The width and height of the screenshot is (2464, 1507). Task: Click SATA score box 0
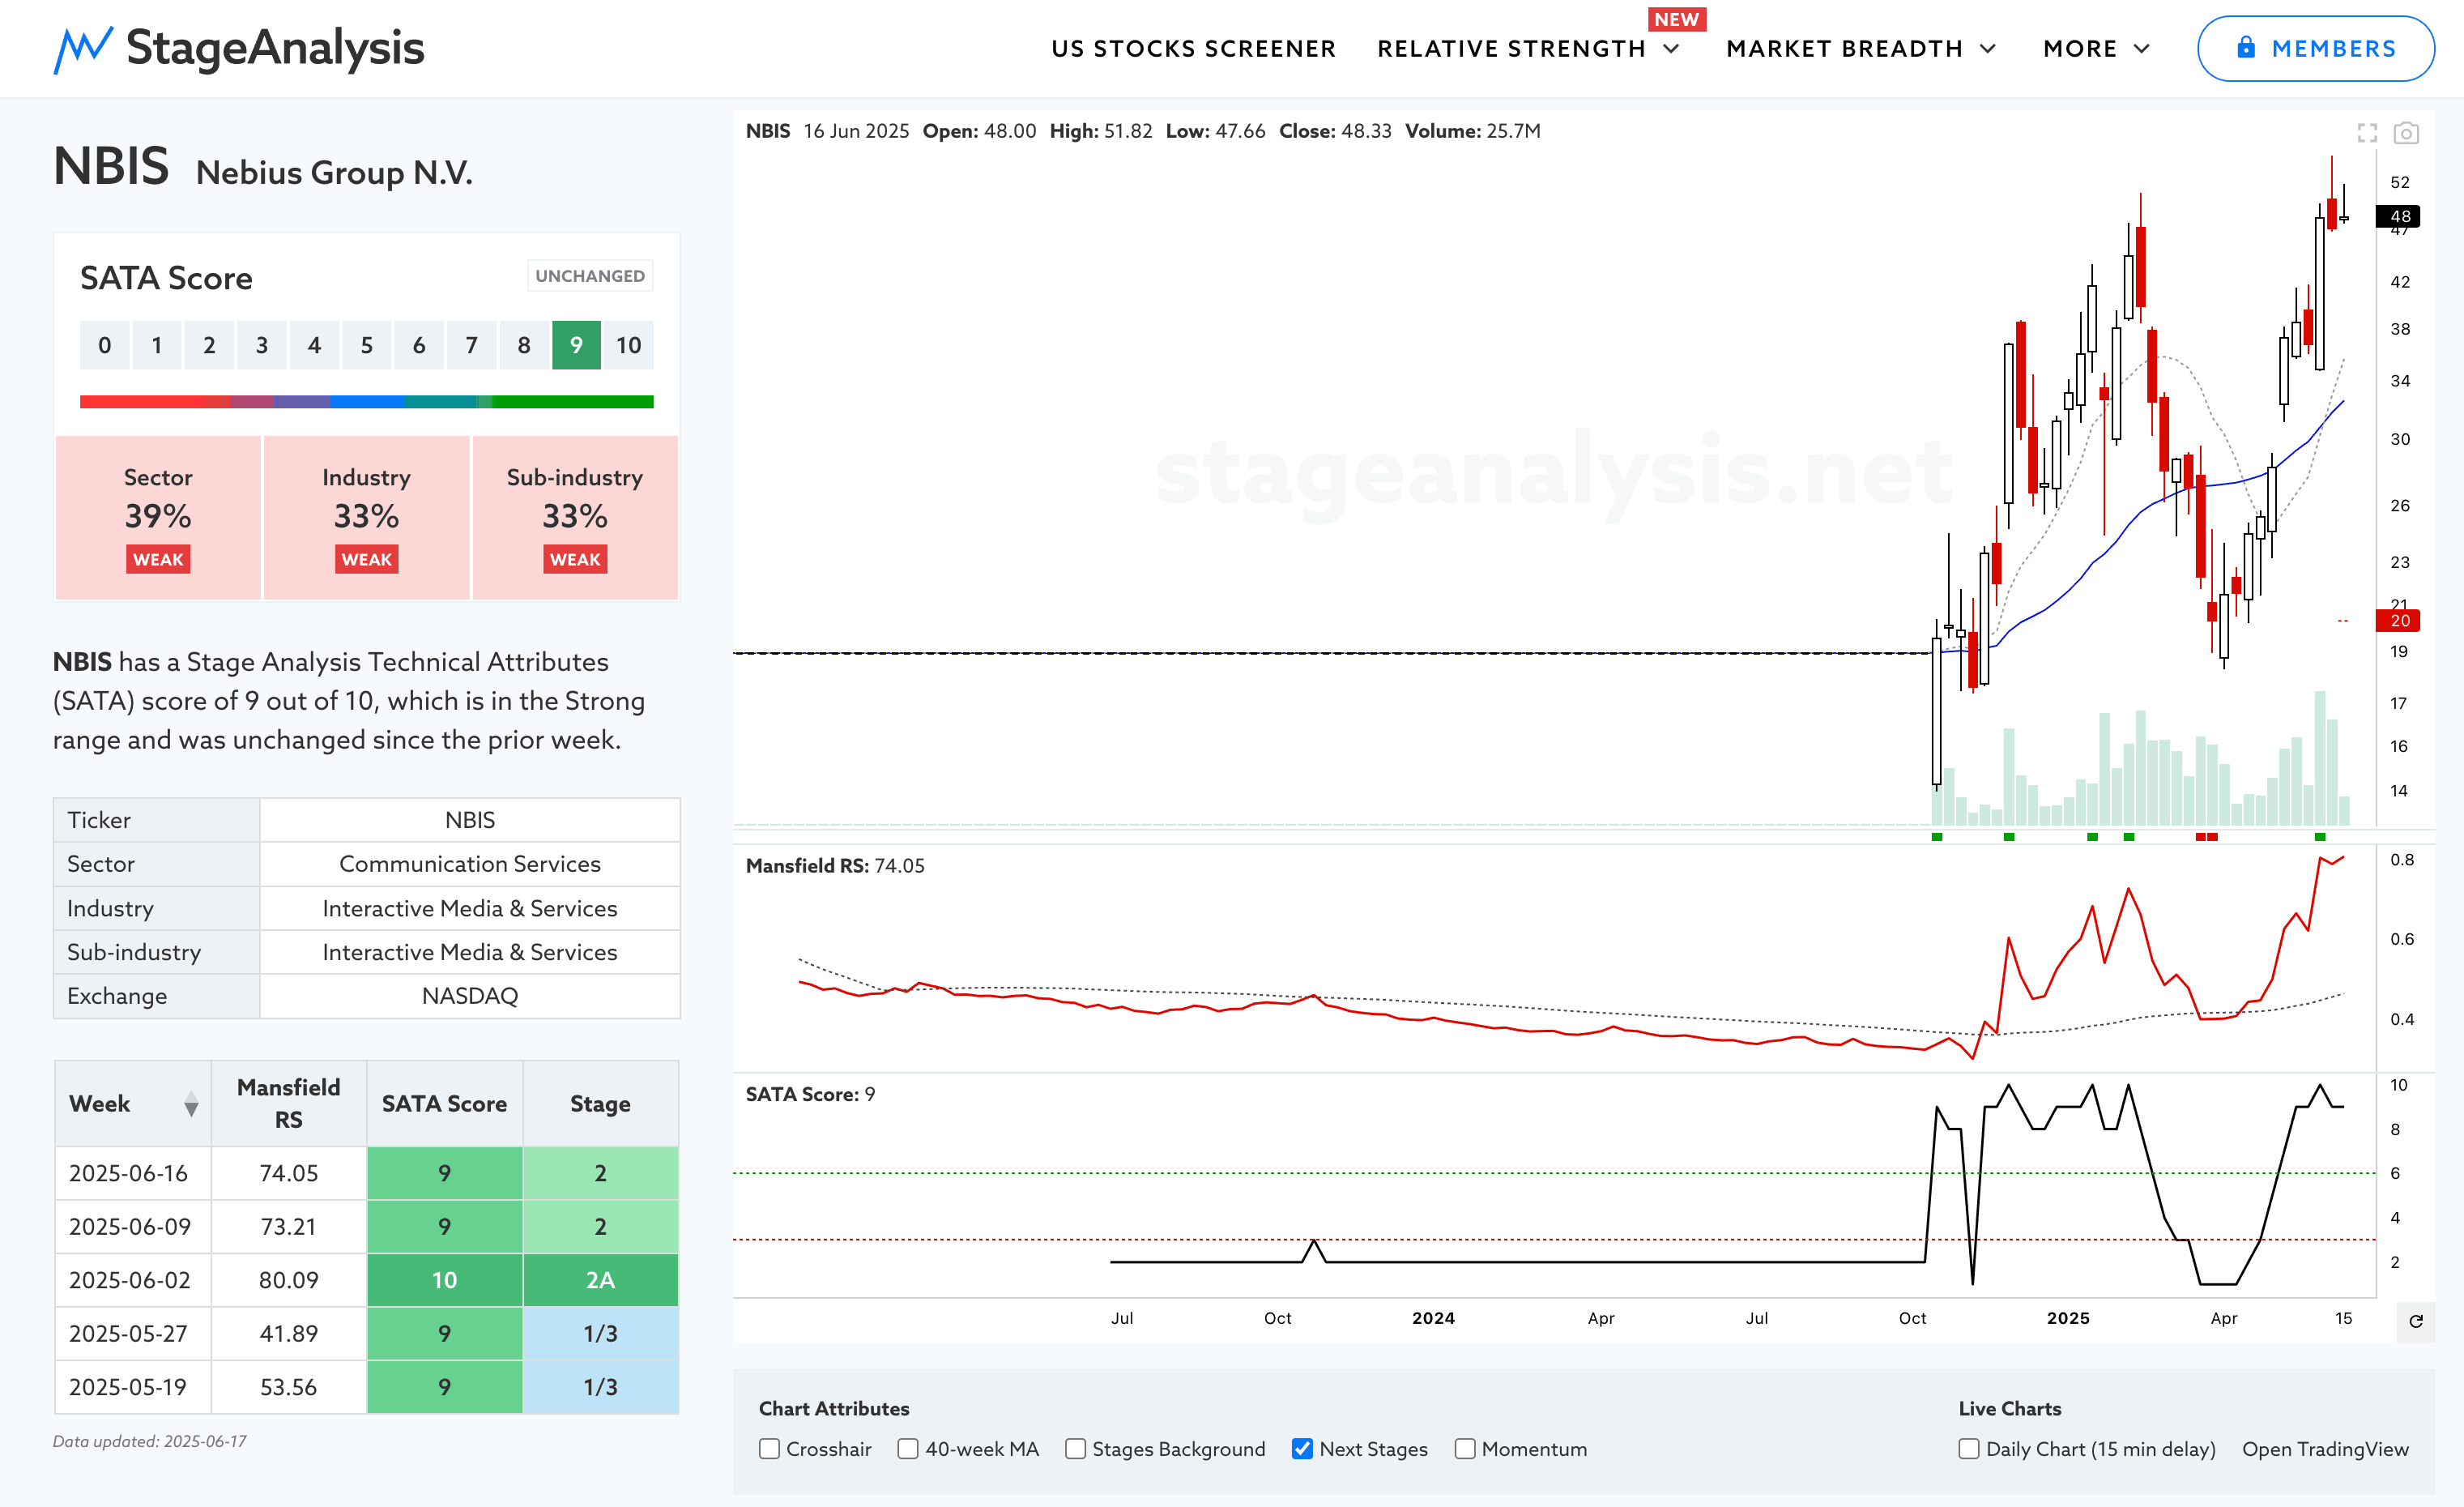(104, 345)
